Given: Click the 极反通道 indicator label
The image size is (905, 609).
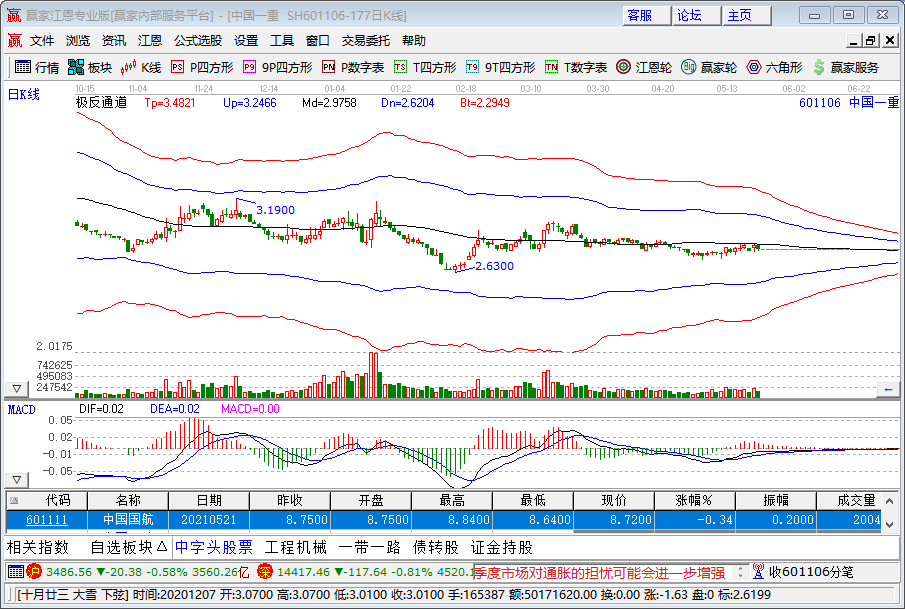Looking at the screenshot, I should 101,103.
